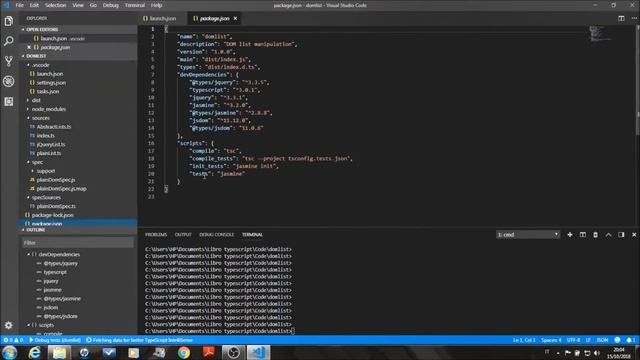The image size is (640, 360).
Task: Open notifications bell in status bar
Action: click(x=631, y=340)
